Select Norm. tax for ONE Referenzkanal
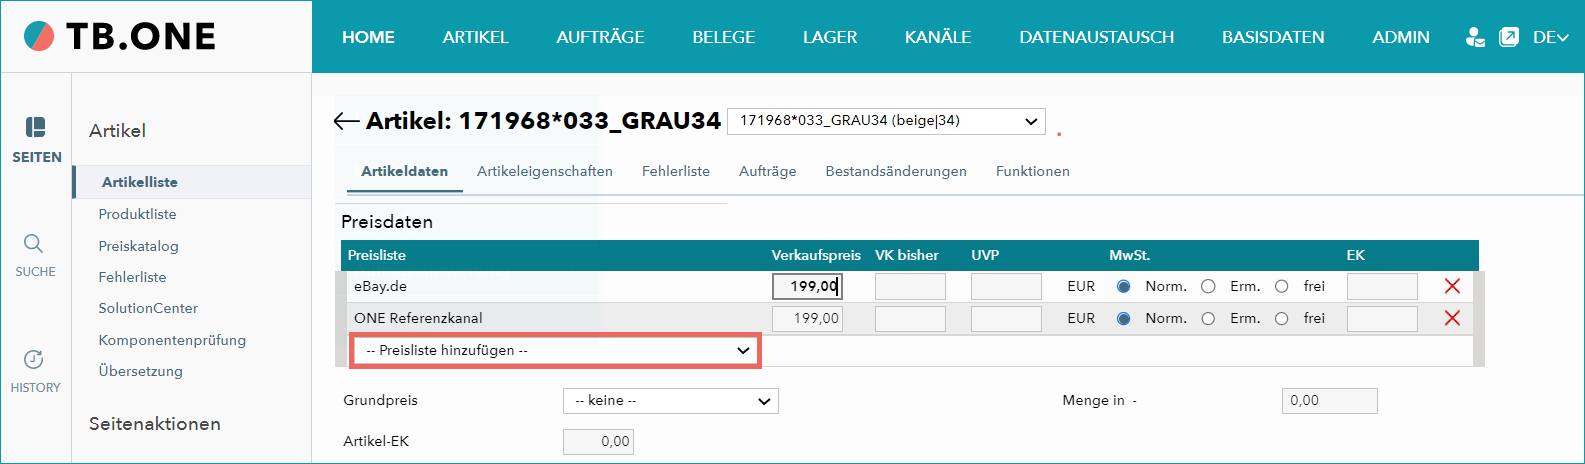 click(1124, 318)
